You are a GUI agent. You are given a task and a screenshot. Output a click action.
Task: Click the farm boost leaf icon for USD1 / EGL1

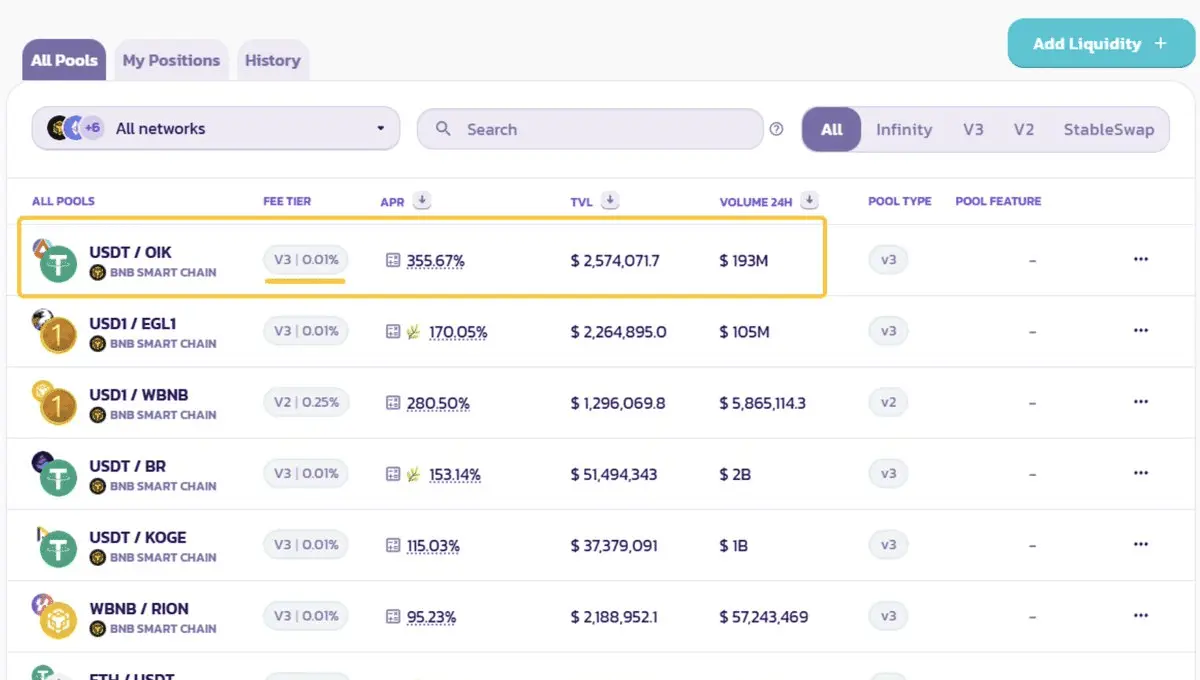[413, 332]
